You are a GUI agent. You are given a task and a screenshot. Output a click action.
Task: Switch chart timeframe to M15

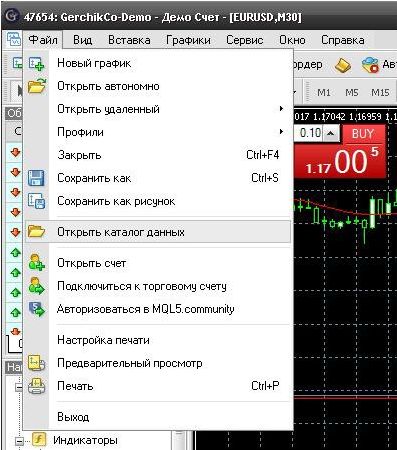point(380,92)
